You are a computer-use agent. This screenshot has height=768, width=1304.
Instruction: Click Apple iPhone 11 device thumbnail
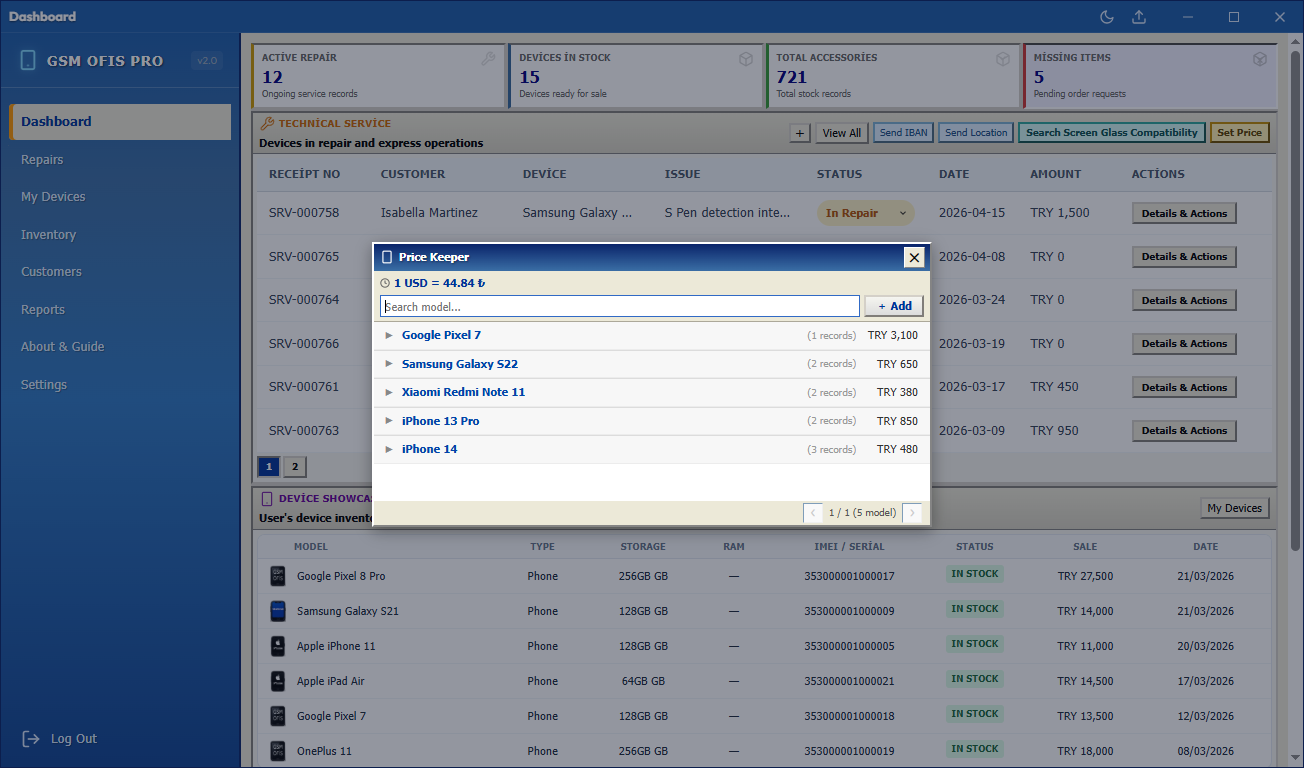point(278,646)
